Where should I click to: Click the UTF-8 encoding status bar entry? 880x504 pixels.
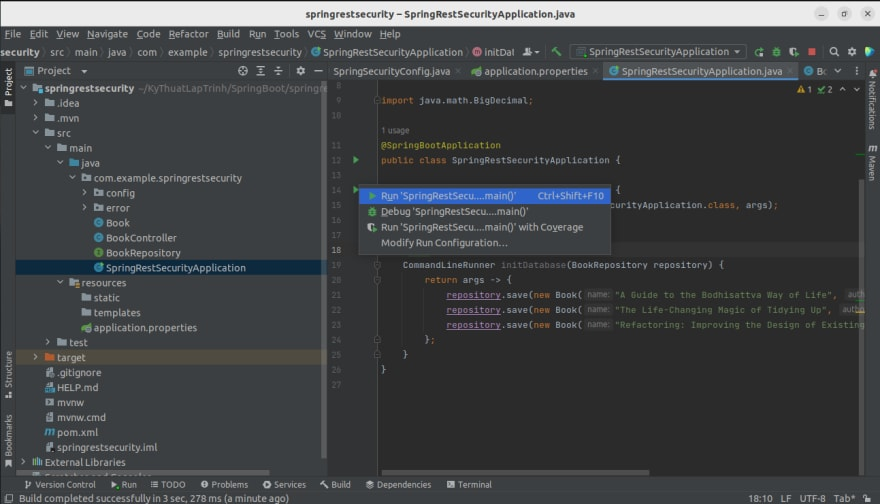(812, 498)
